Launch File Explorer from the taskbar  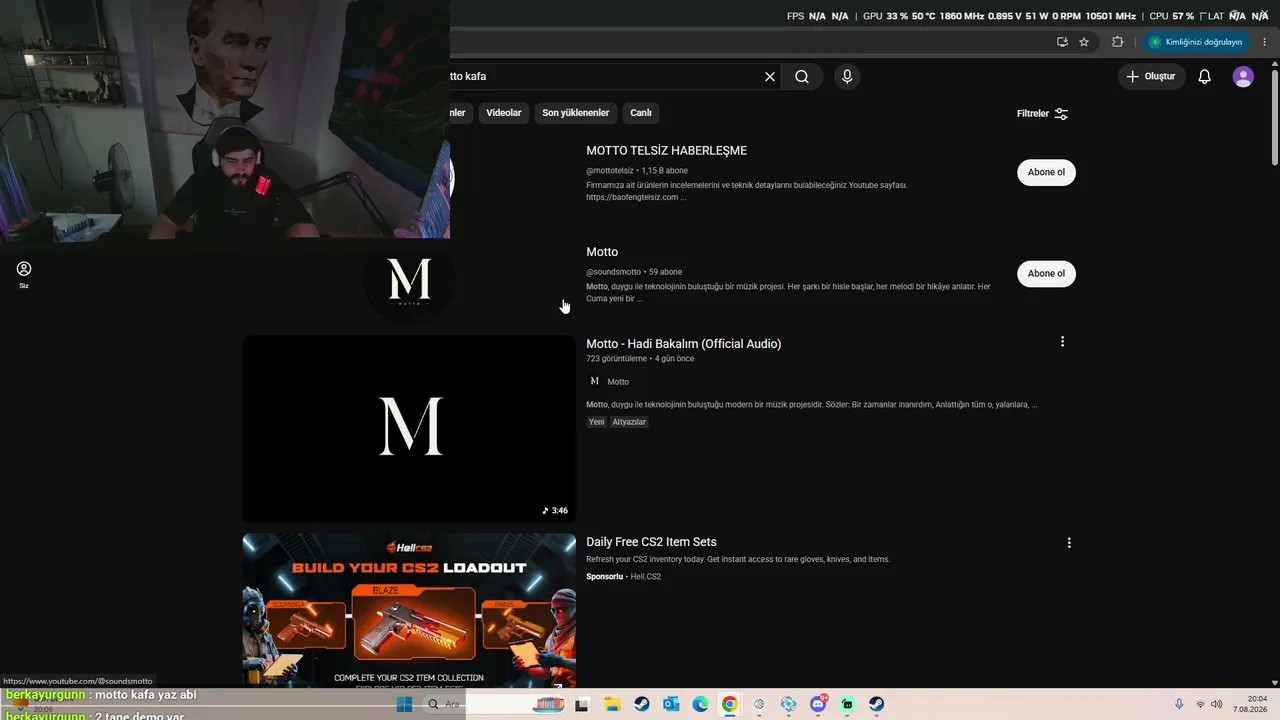pos(612,704)
